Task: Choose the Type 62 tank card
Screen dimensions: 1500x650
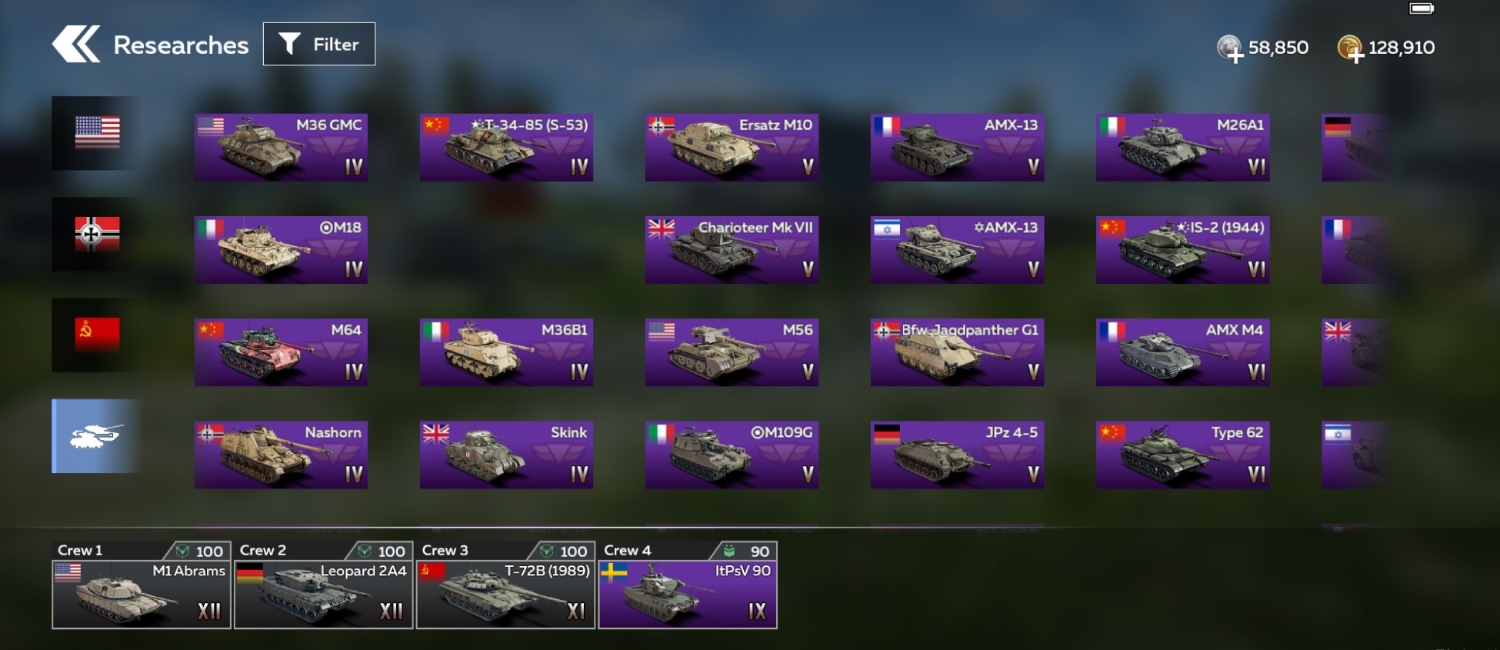Action: (1183, 455)
